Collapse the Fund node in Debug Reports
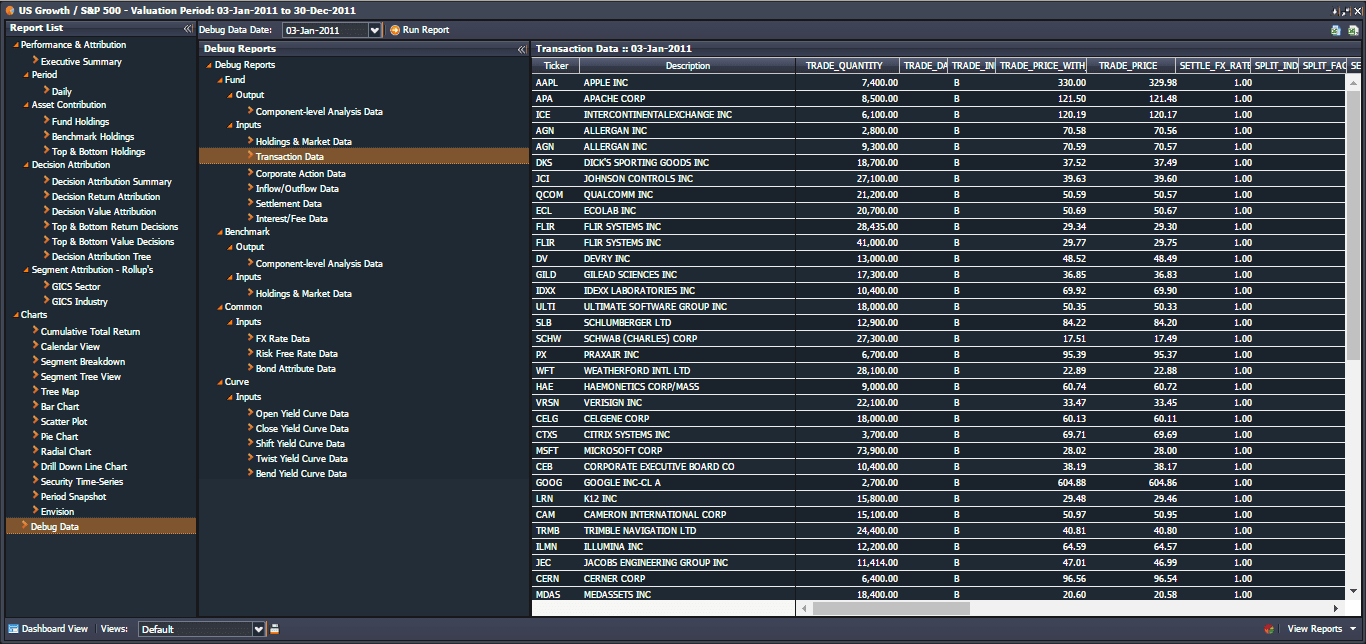The image size is (1366, 644). click(219, 80)
